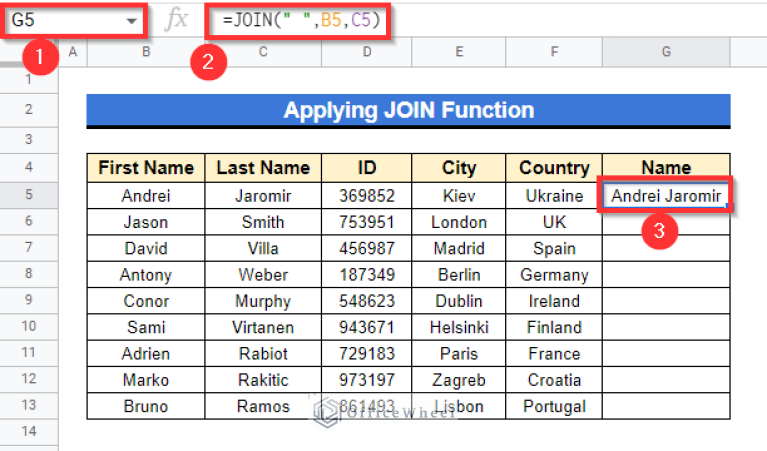Select the 'Conor' cell

coord(146,301)
